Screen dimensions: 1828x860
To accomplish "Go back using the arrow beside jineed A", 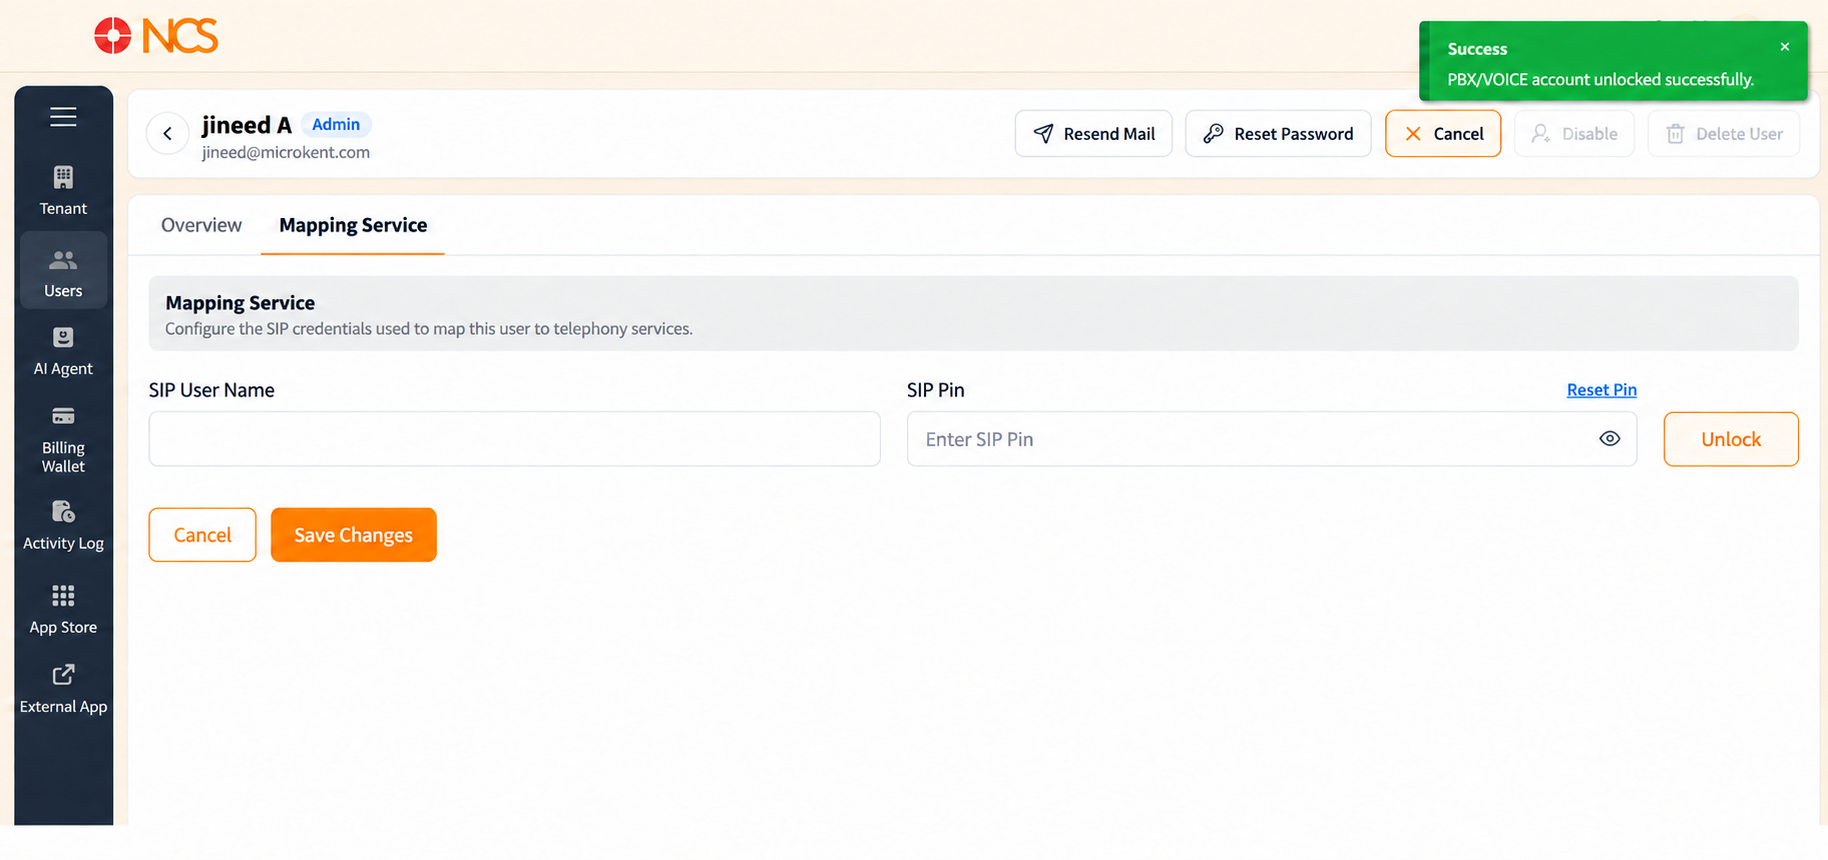I will click(x=168, y=134).
